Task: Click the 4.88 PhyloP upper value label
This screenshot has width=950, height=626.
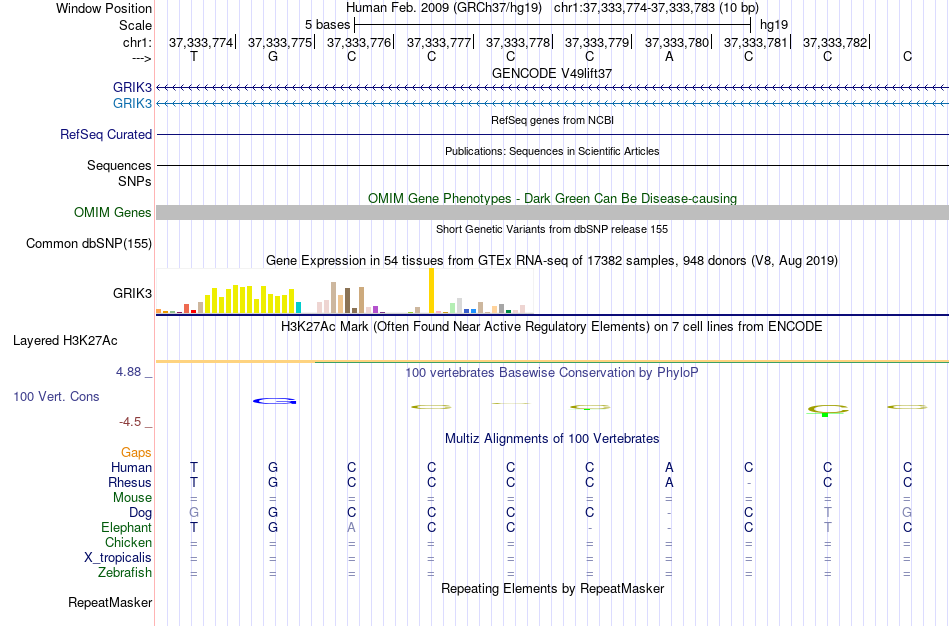Action: pyautogui.click(x=128, y=371)
